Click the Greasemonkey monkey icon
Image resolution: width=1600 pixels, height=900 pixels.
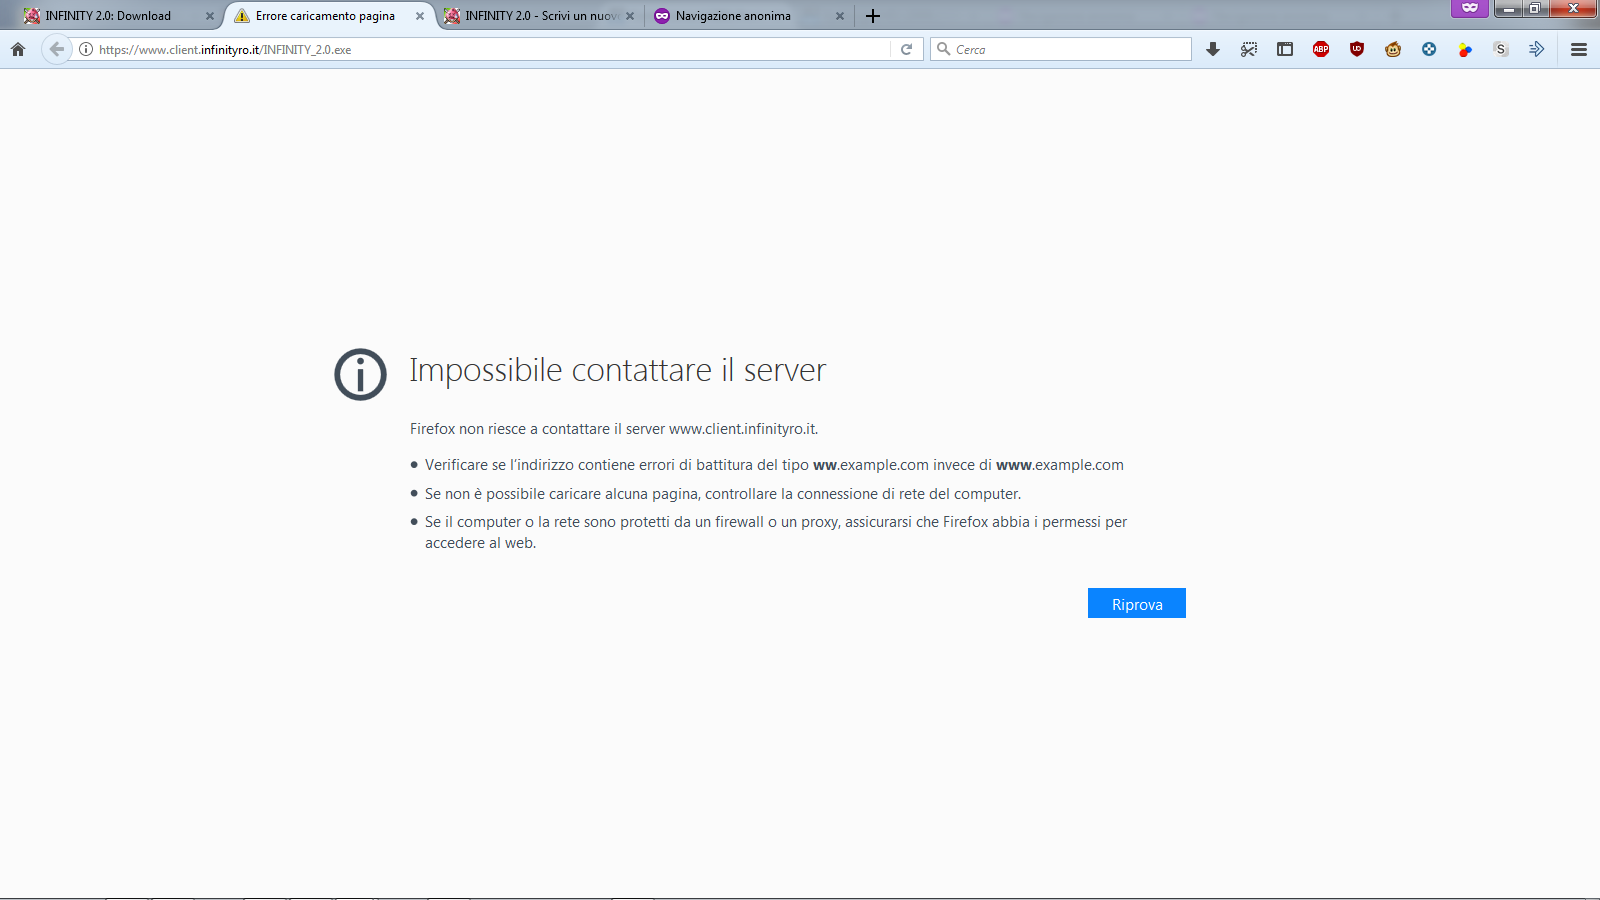click(x=1393, y=49)
